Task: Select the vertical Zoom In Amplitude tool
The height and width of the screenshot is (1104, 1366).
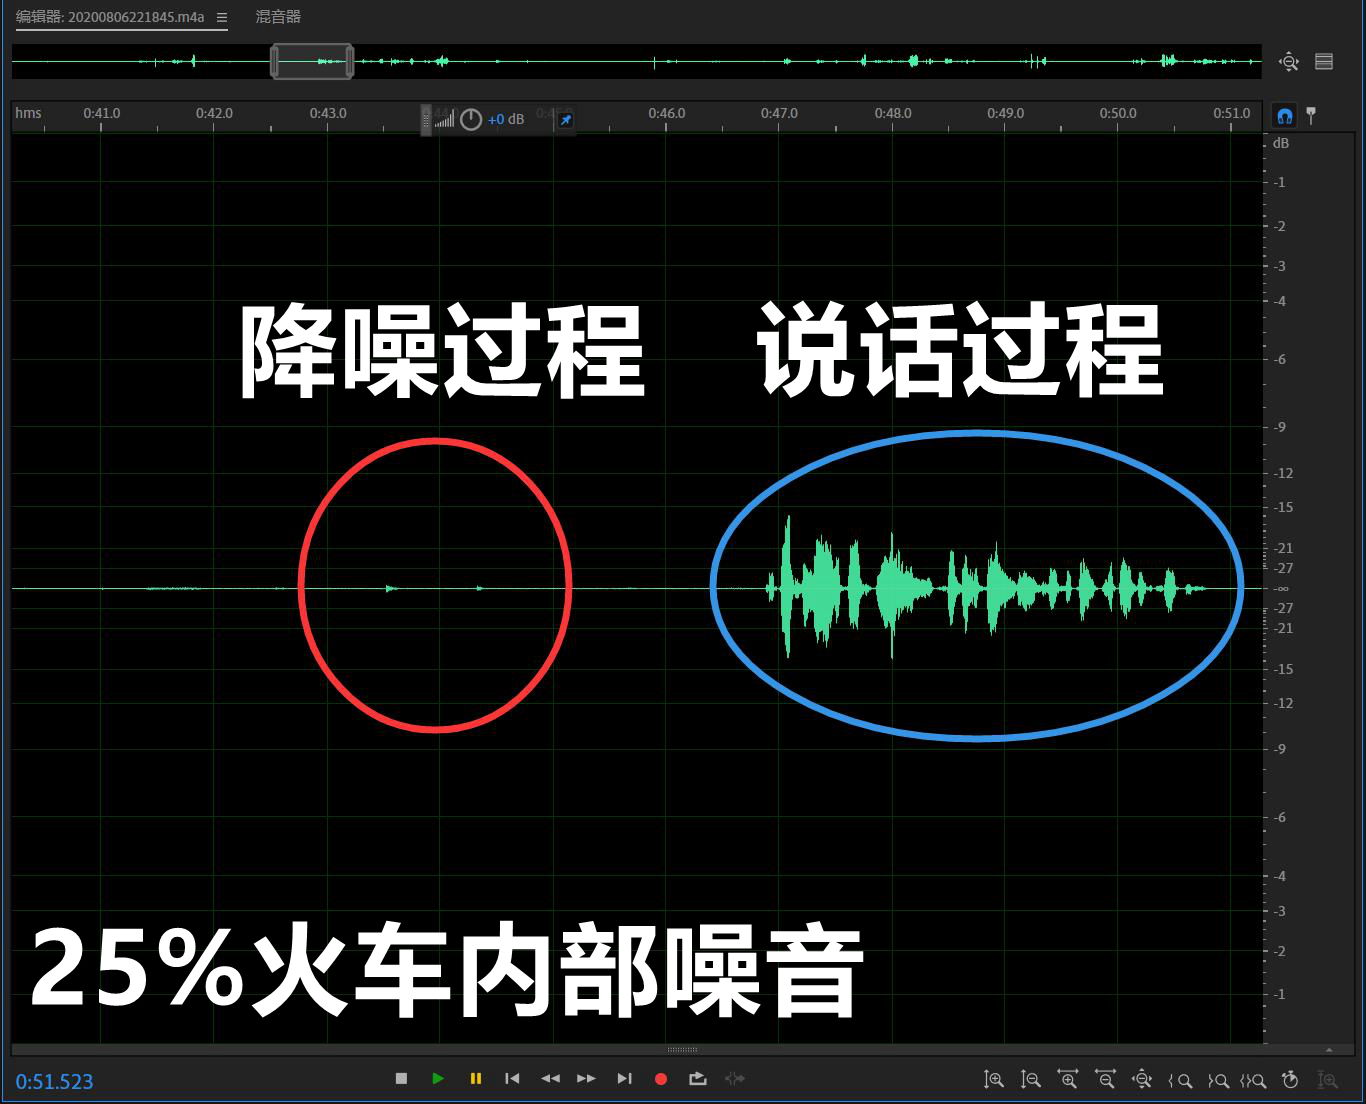Action: tap(994, 1079)
